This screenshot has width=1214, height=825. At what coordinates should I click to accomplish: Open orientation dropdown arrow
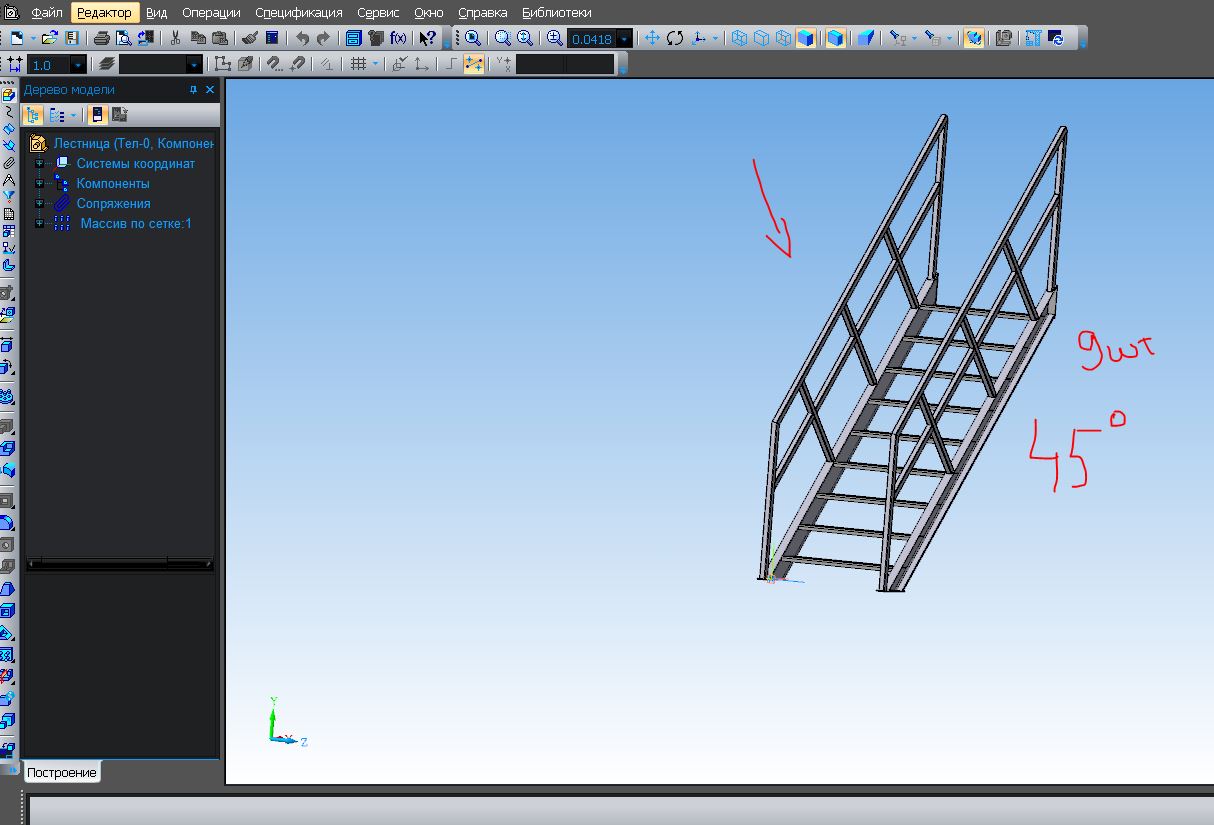pos(715,38)
